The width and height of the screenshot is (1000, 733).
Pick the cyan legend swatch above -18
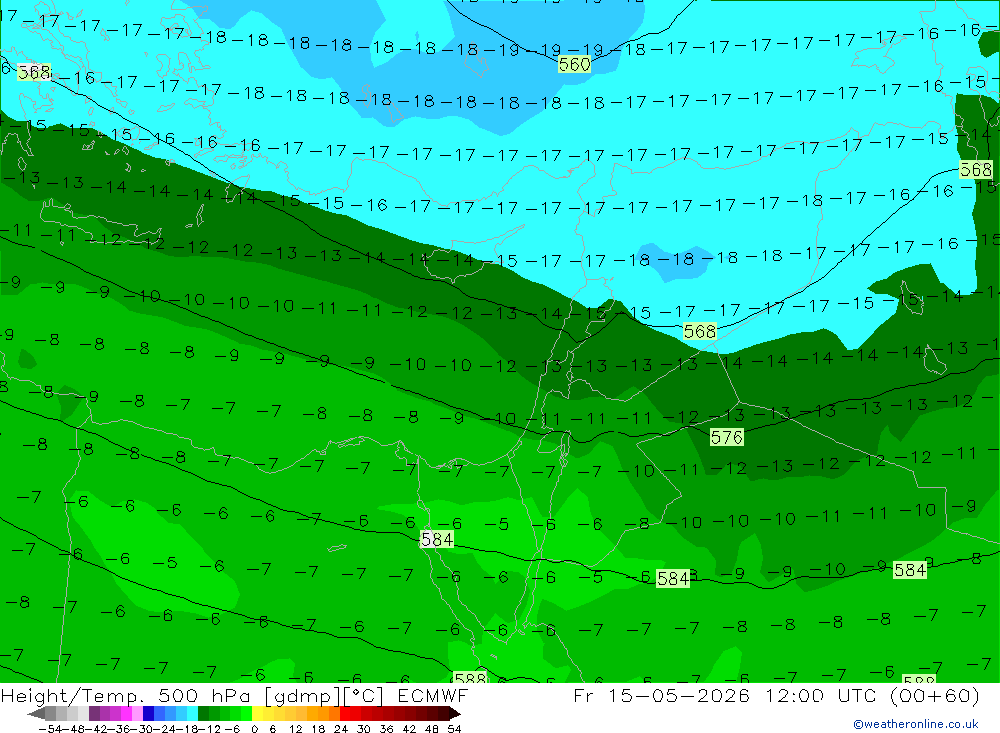[192, 714]
